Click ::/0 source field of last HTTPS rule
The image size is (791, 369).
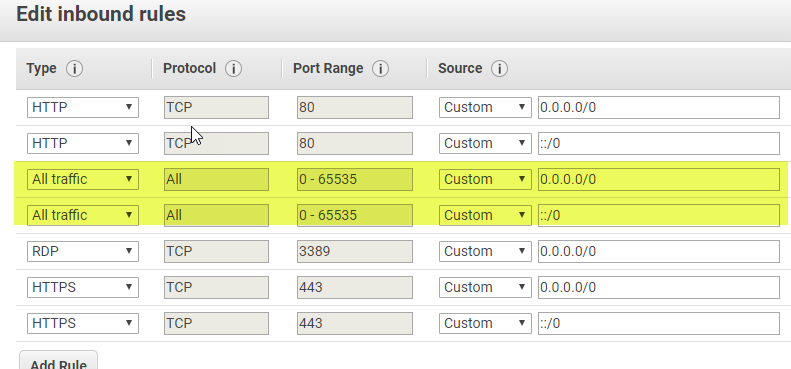tap(659, 323)
